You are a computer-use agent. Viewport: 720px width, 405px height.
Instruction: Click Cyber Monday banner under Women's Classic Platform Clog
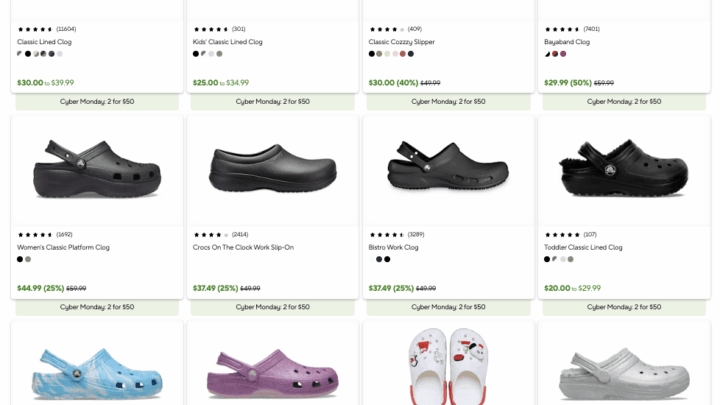coord(97,307)
